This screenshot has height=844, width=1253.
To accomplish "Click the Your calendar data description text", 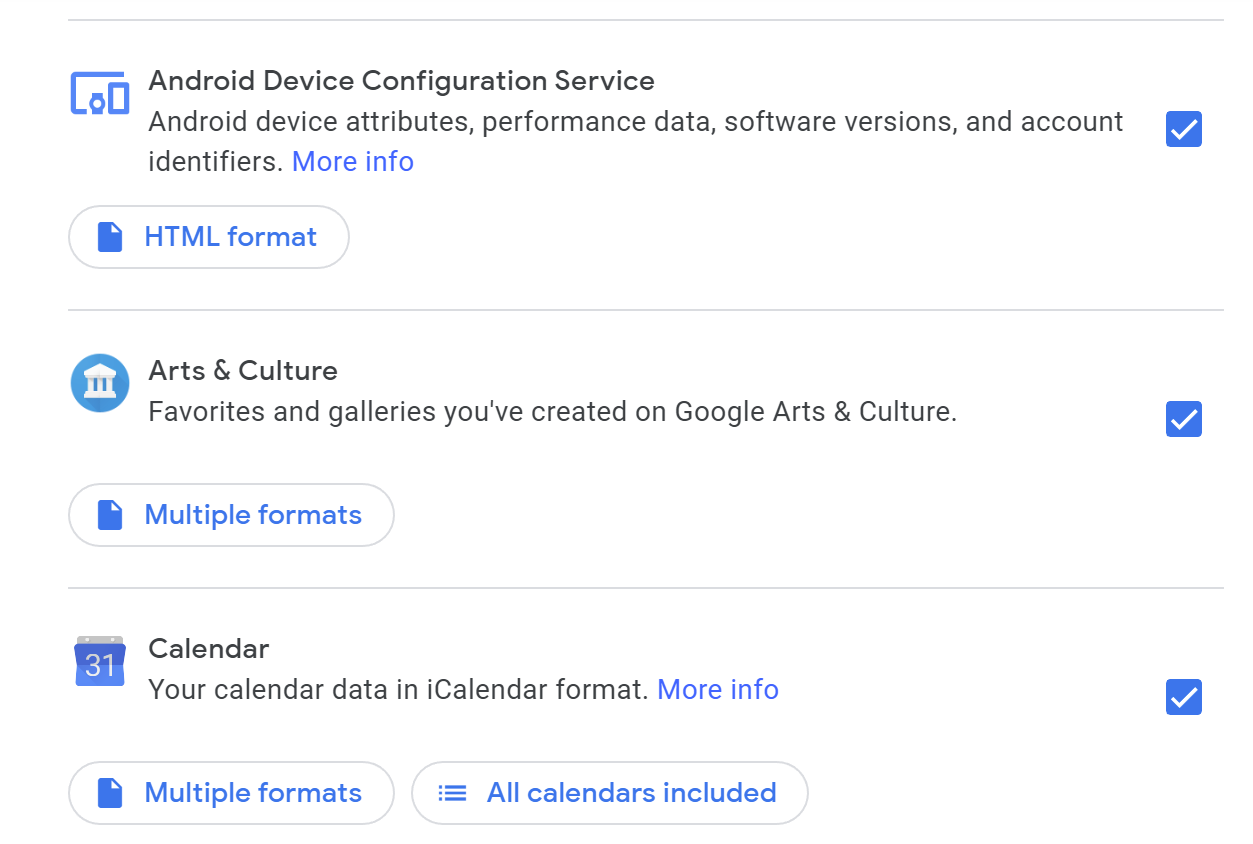I will point(399,690).
